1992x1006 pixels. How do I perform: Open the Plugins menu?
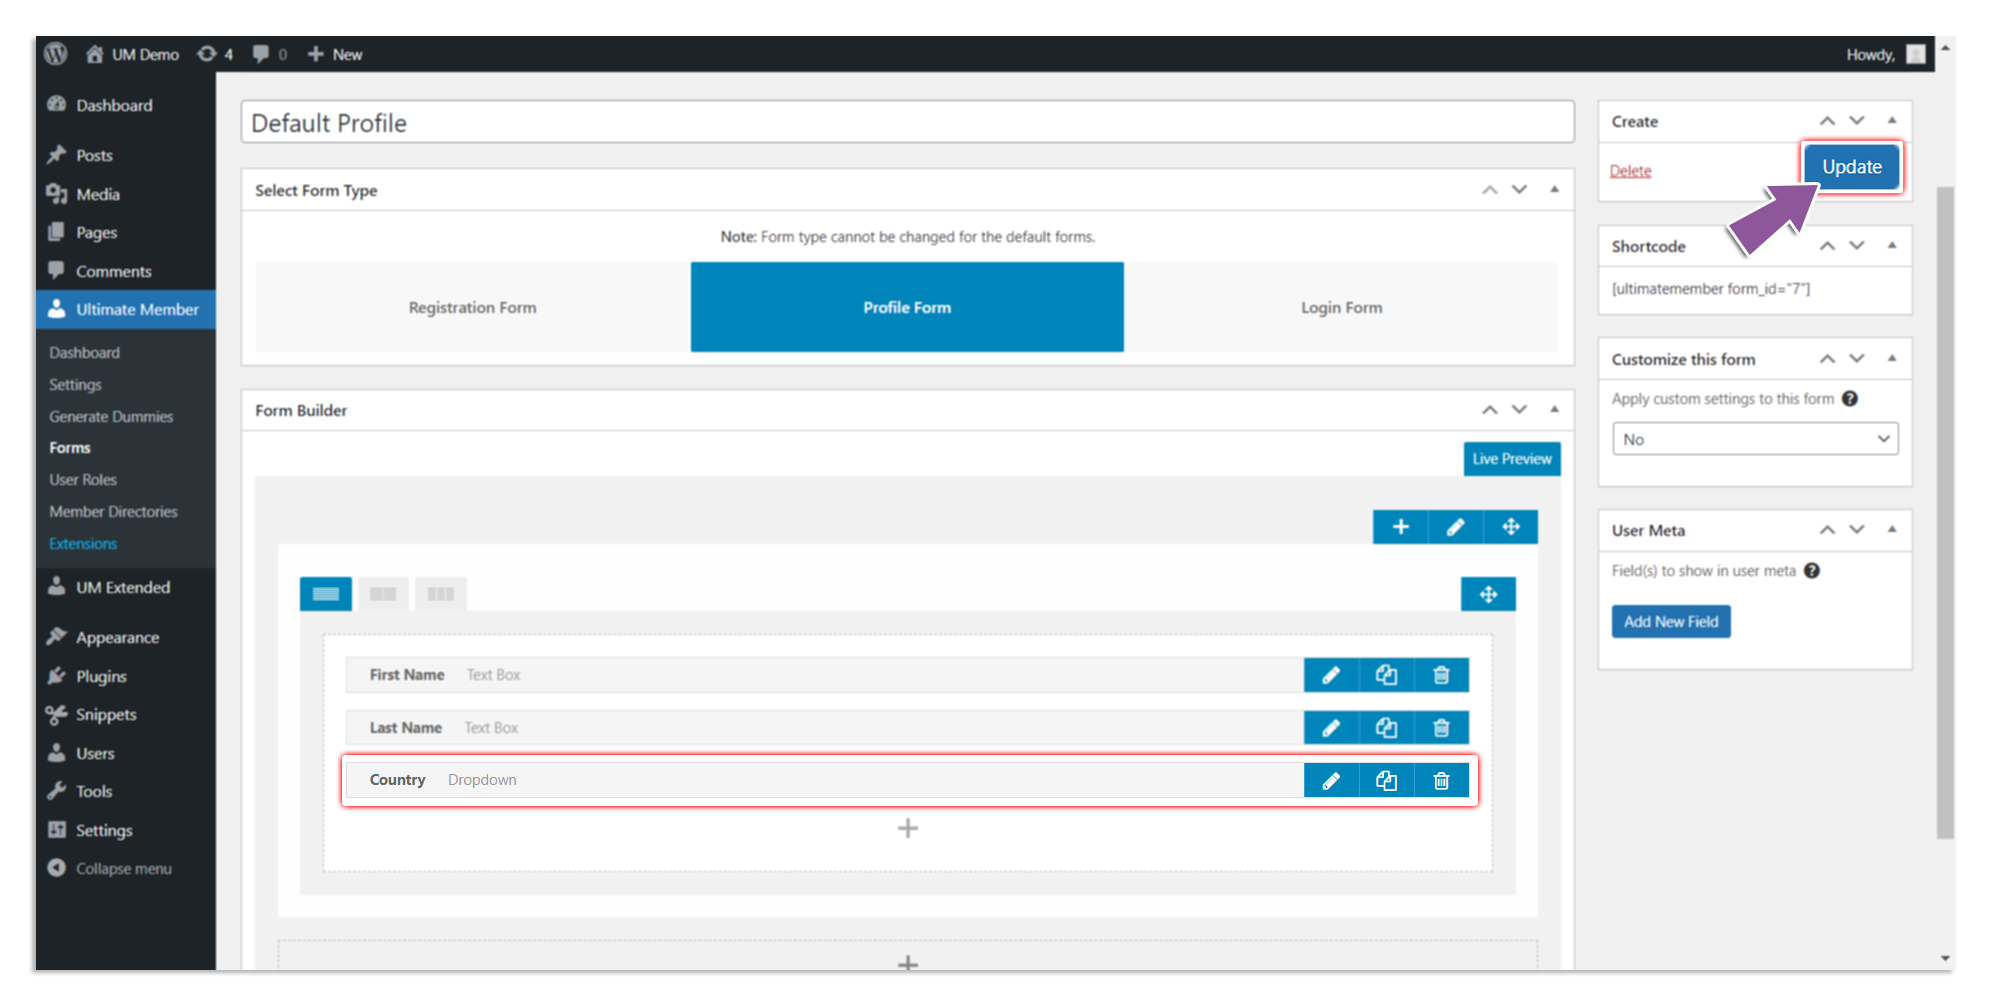click(x=101, y=676)
